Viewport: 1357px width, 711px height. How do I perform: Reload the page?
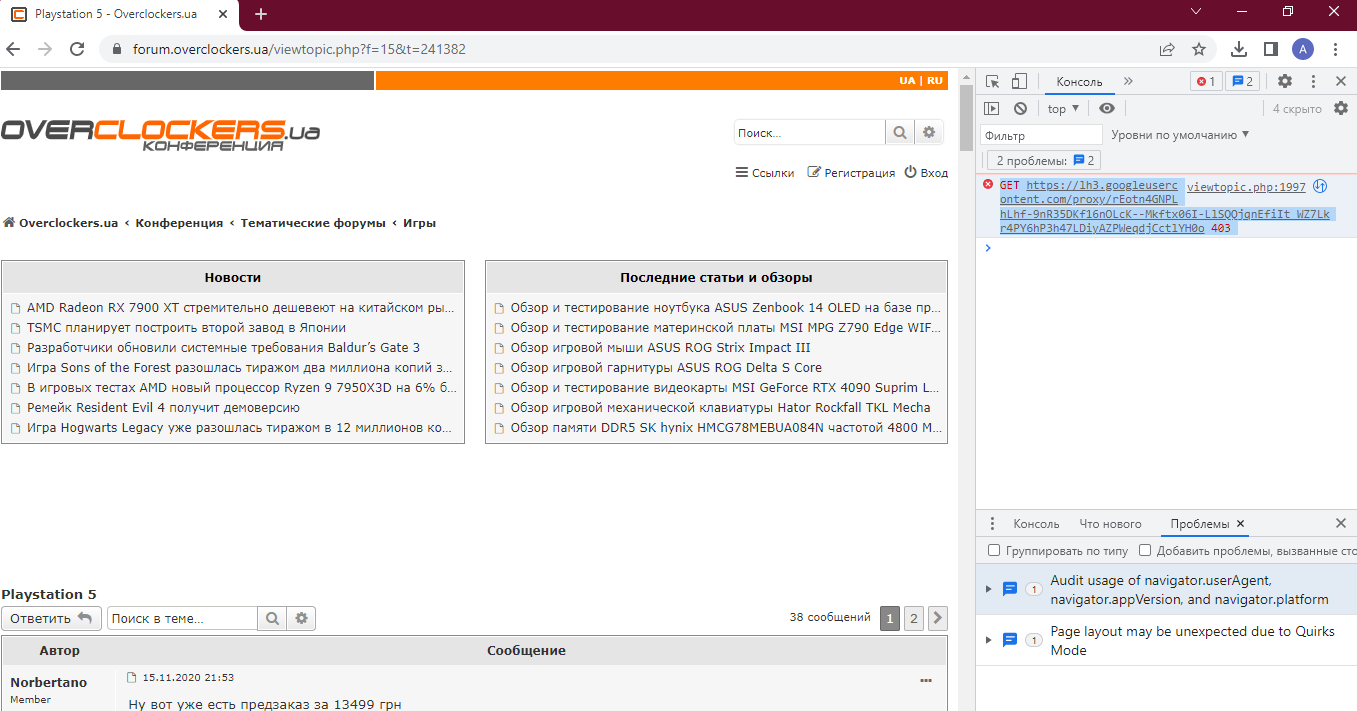pos(77,49)
